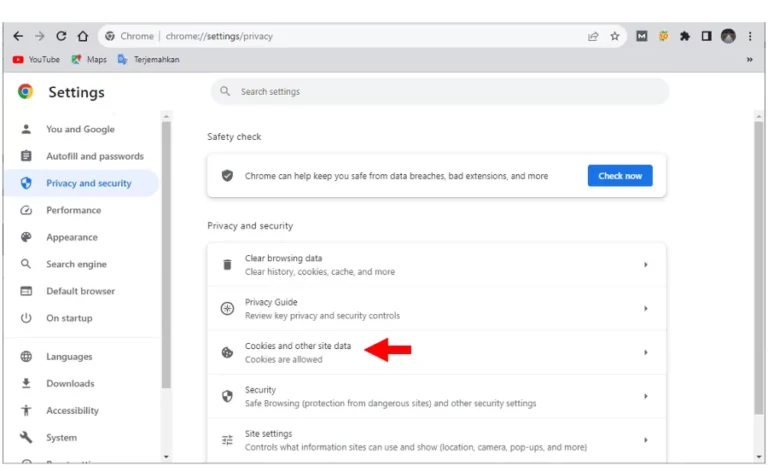Bookmark this page with the star icon
The height and width of the screenshot is (471, 768).
(615, 36)
